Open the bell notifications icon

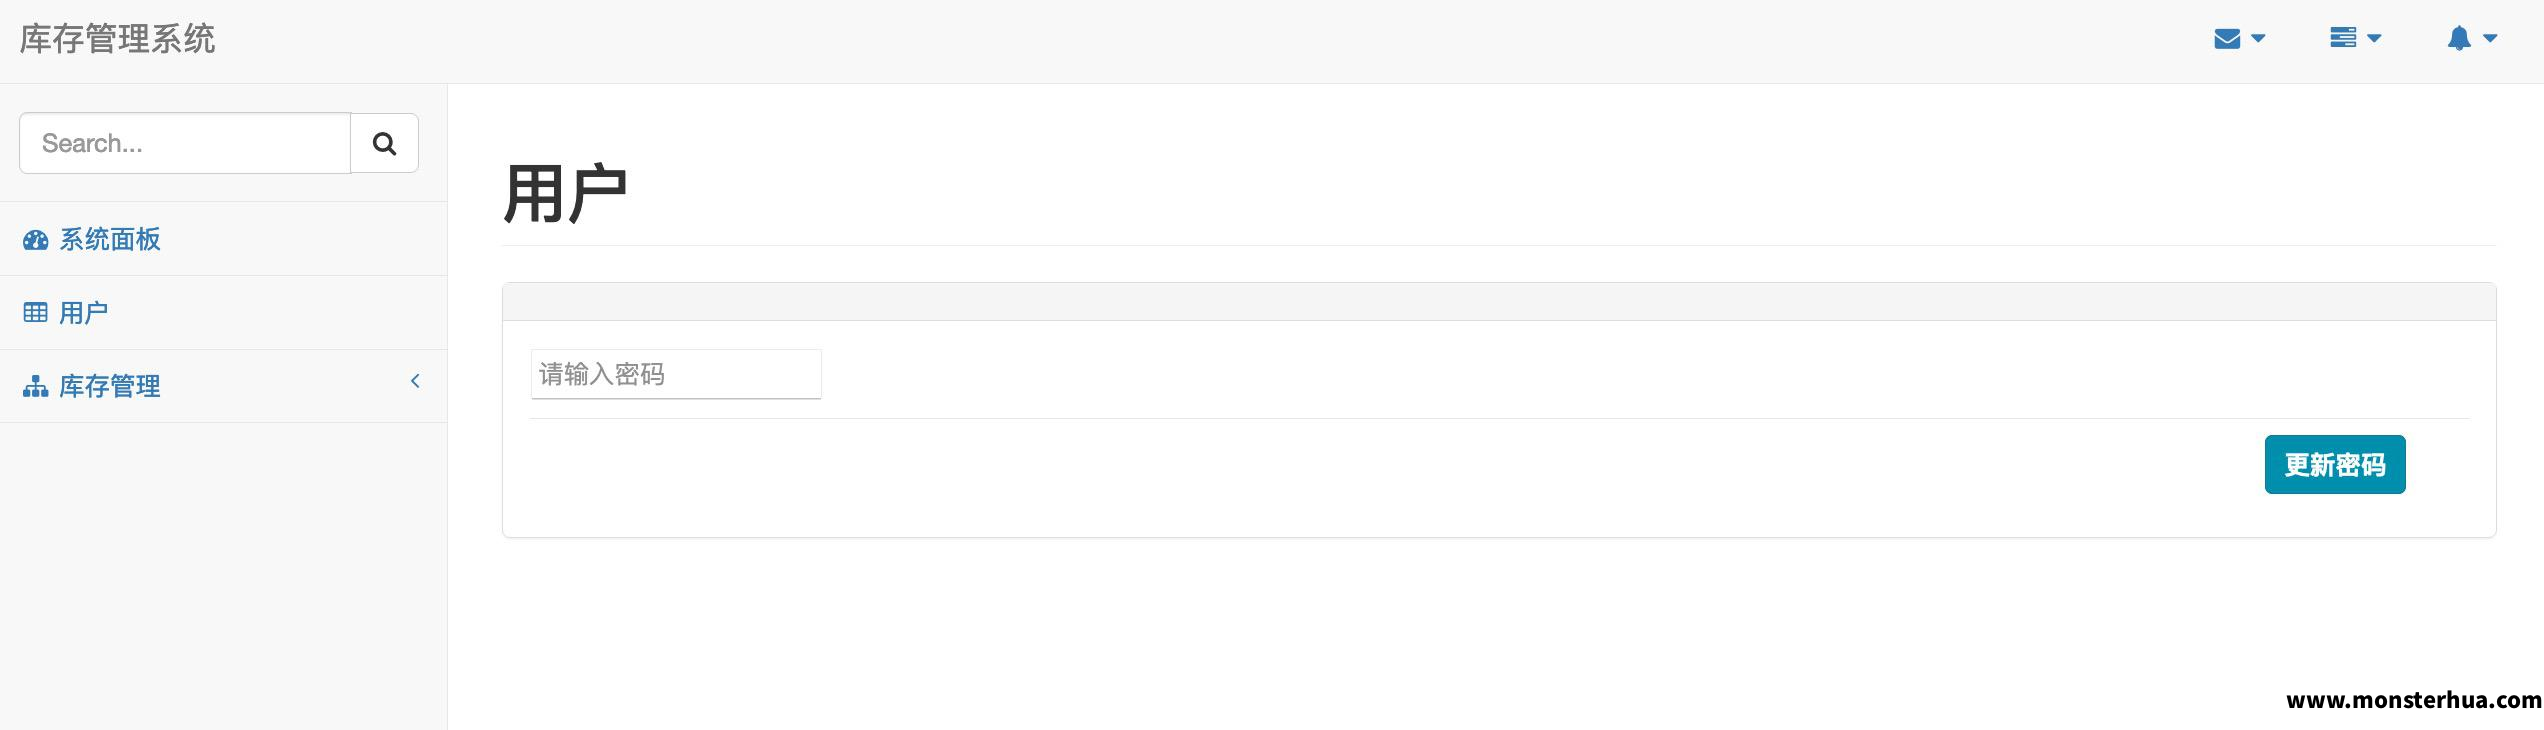pos(2459,39)
